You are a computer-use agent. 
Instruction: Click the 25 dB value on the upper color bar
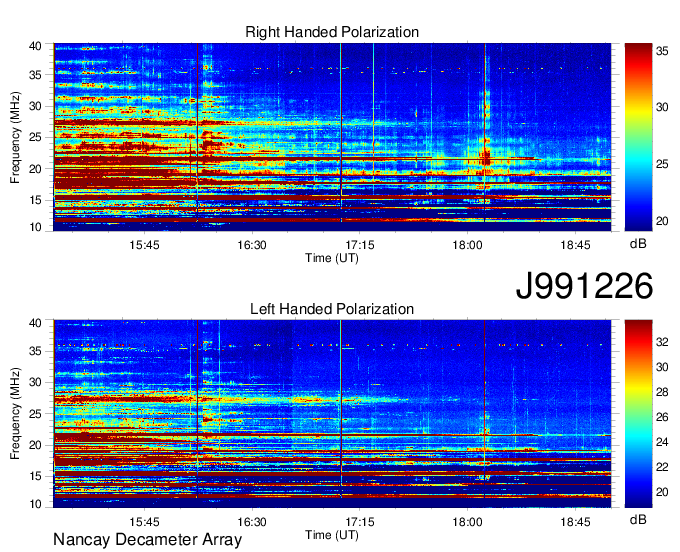point(662,164)
